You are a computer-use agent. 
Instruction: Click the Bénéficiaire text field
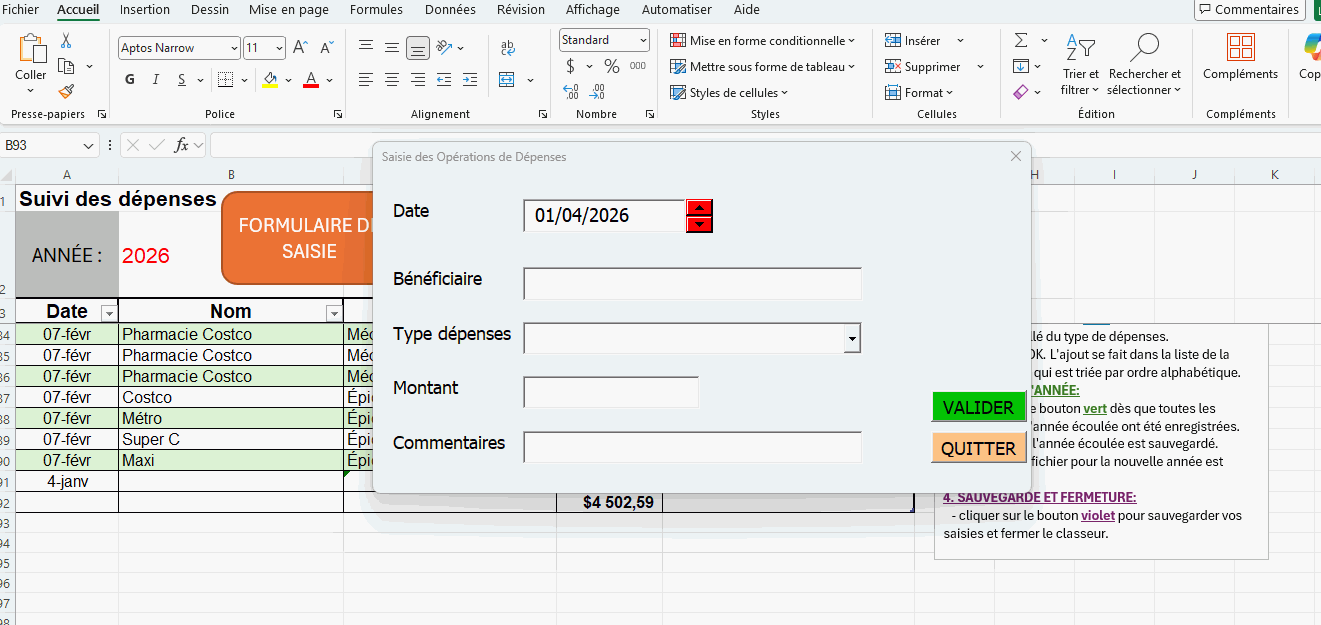point(692,284)
